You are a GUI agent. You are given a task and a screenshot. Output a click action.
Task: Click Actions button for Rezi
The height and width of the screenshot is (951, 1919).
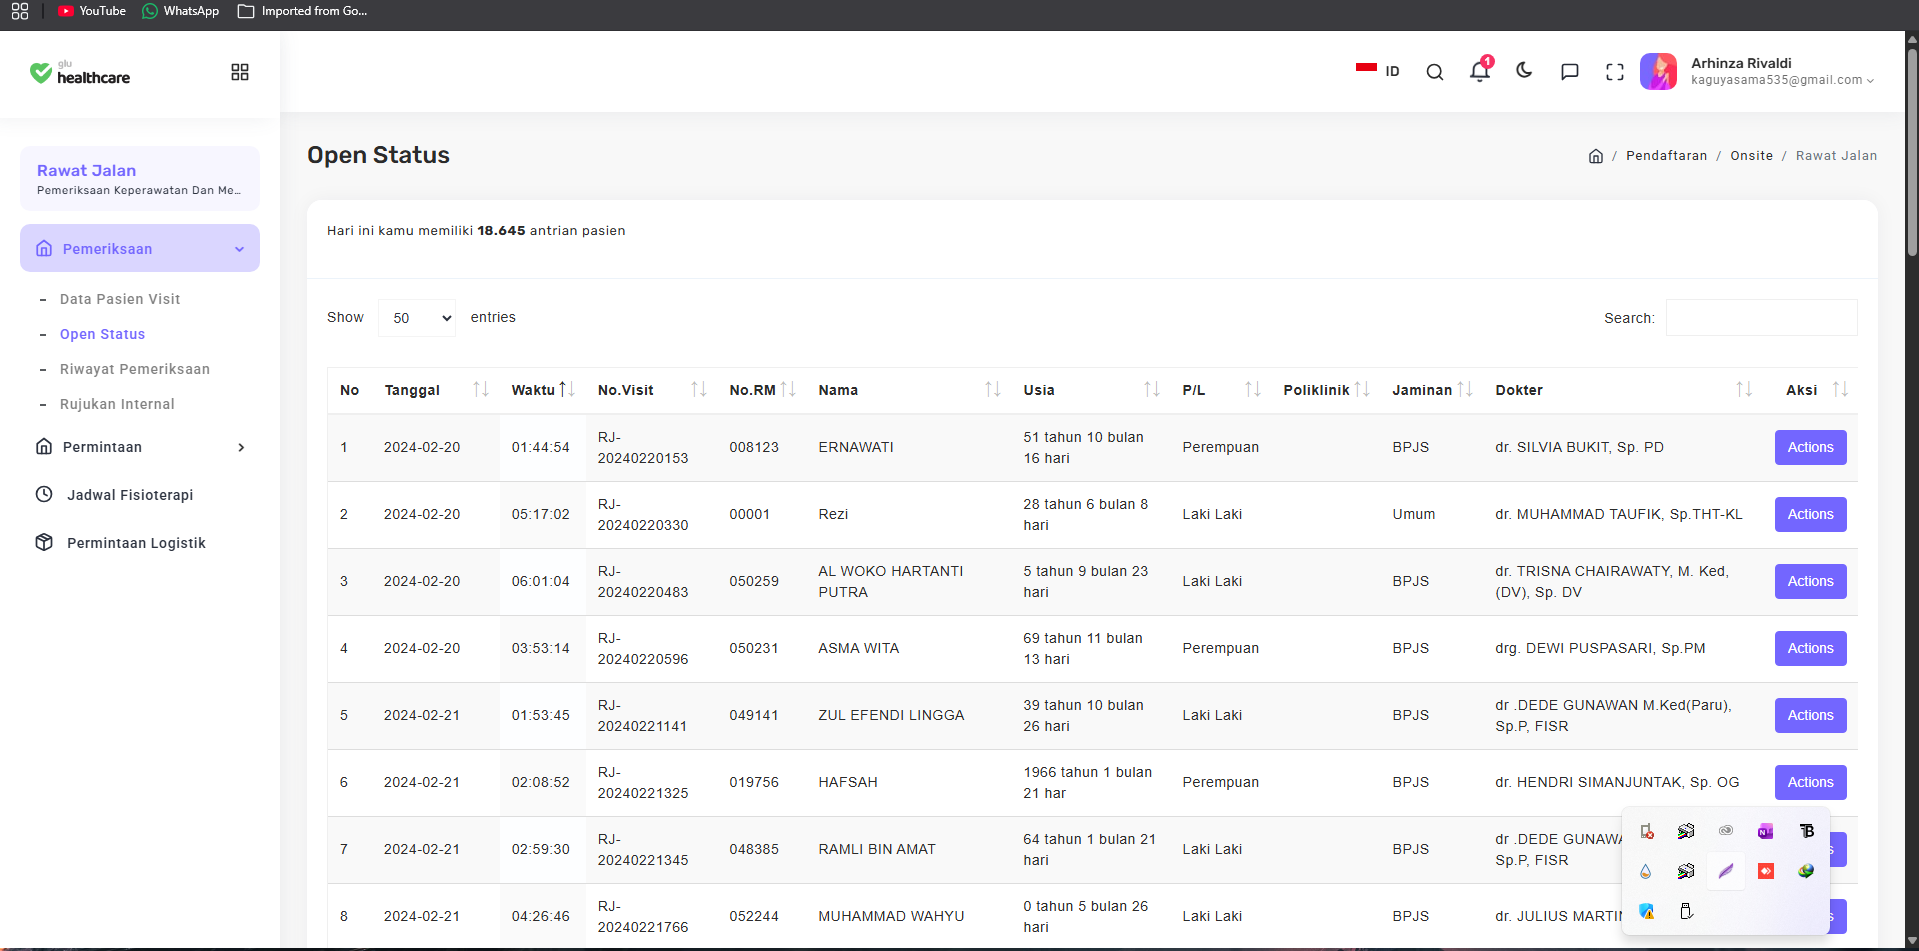(1810, 514)
